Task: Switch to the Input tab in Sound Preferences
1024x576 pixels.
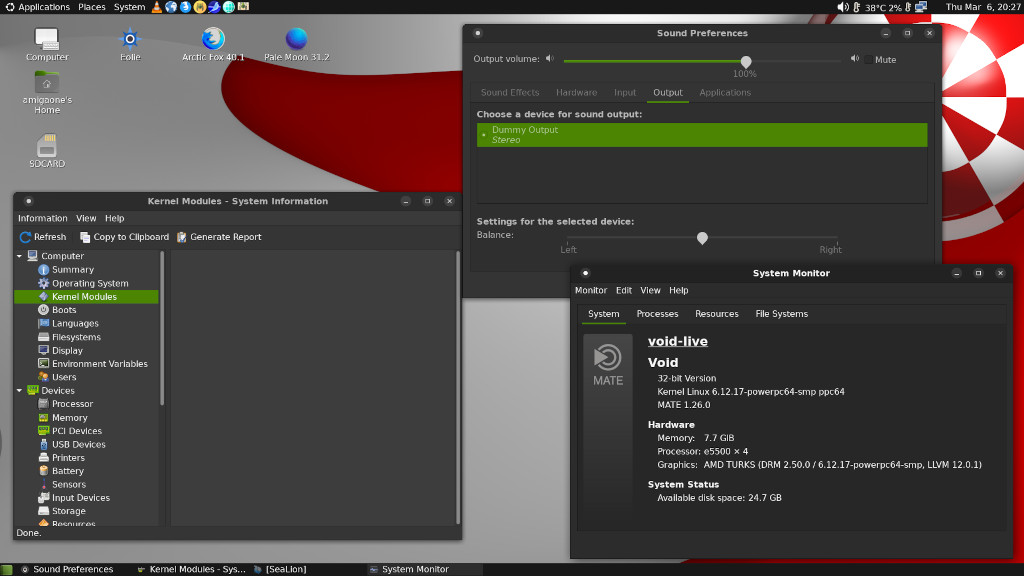Action: pos(625,93)
